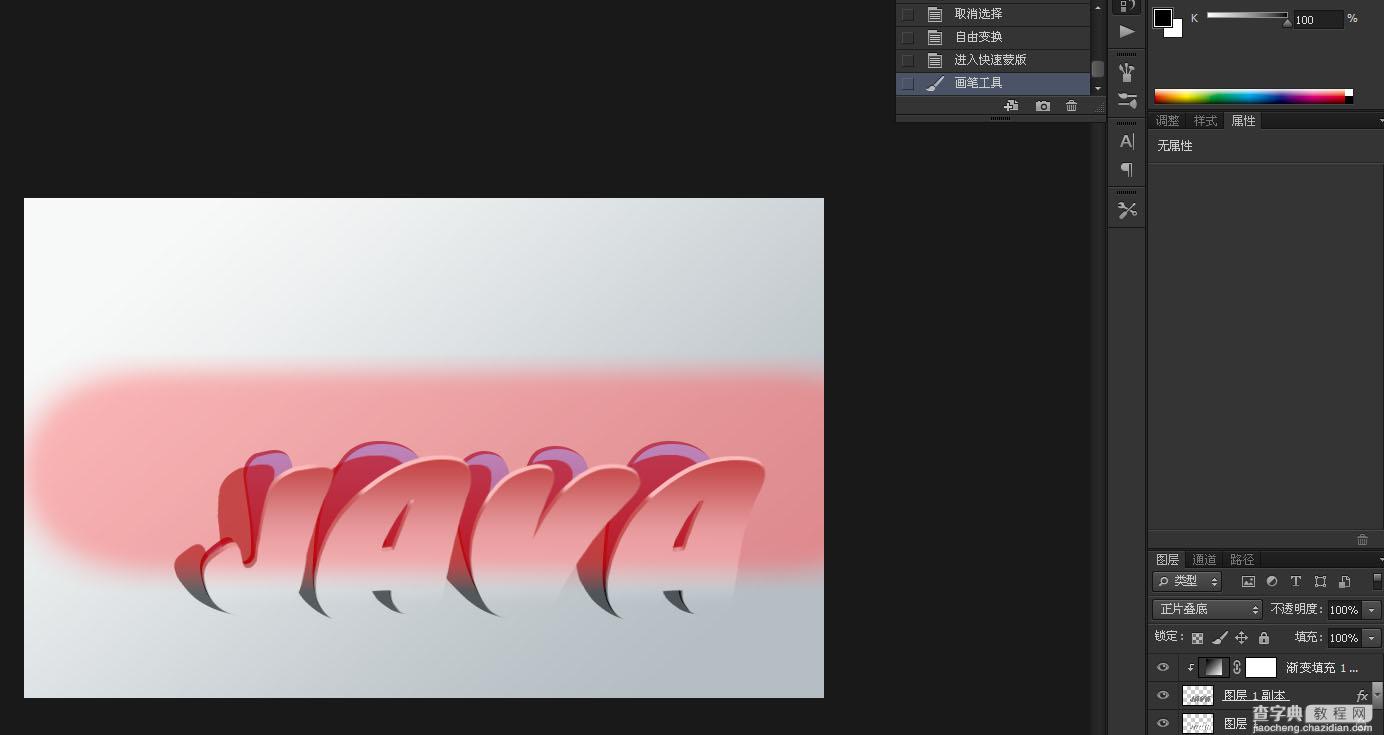Image resolution: width=1384 pixels, height=735 pixels.
Task: Delete current history state with trash icon
Action: pos(1072,106)
